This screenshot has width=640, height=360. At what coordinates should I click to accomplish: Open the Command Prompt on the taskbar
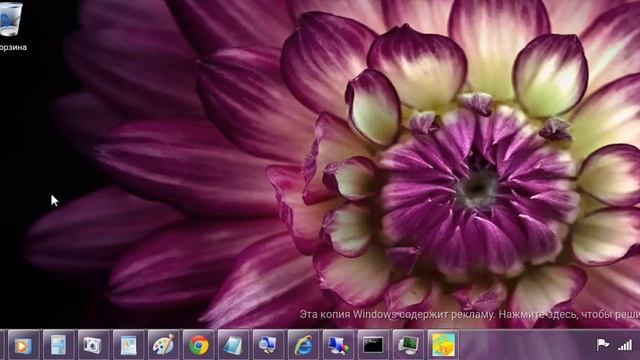click(x=373, y=345)
